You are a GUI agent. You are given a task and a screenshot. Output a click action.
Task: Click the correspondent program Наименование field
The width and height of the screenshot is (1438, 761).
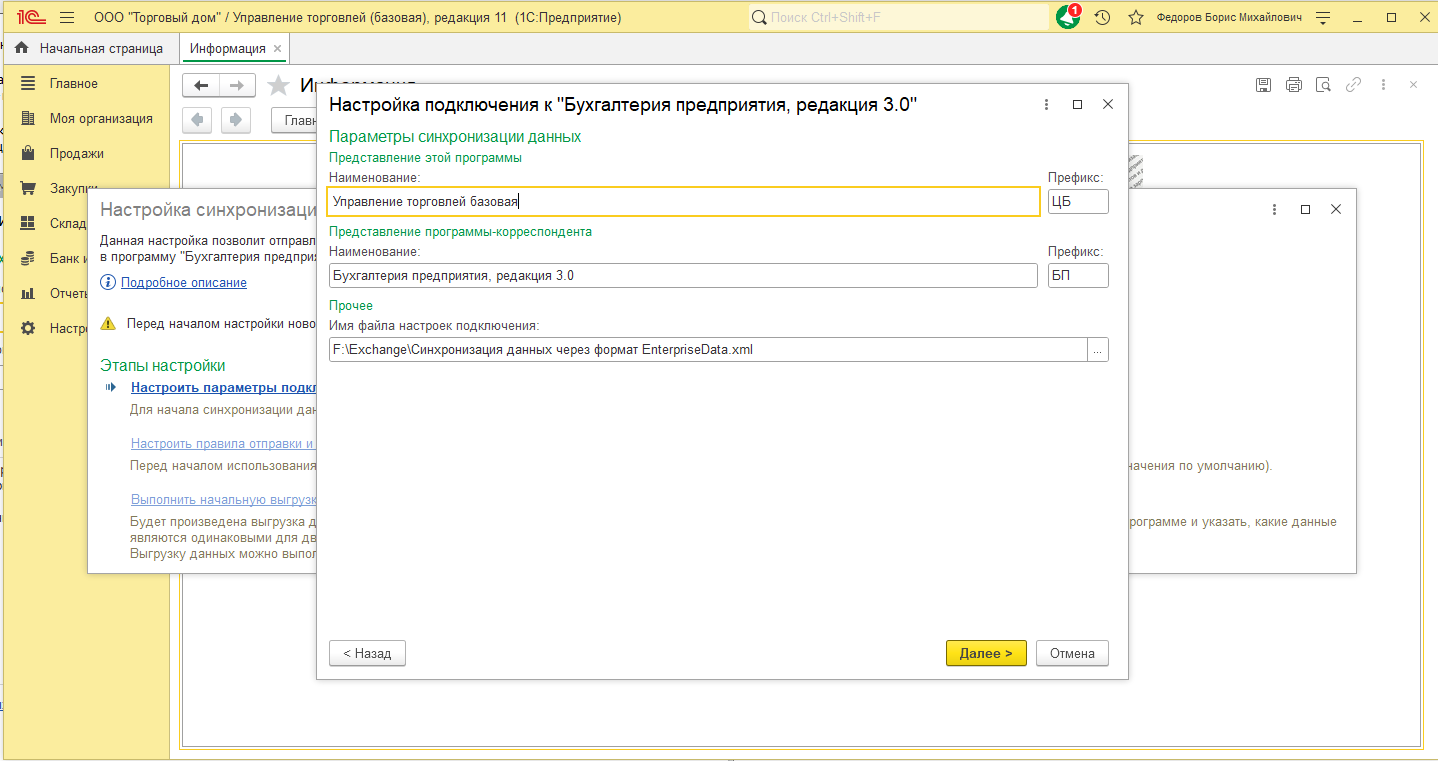click(x=683, y=275)
